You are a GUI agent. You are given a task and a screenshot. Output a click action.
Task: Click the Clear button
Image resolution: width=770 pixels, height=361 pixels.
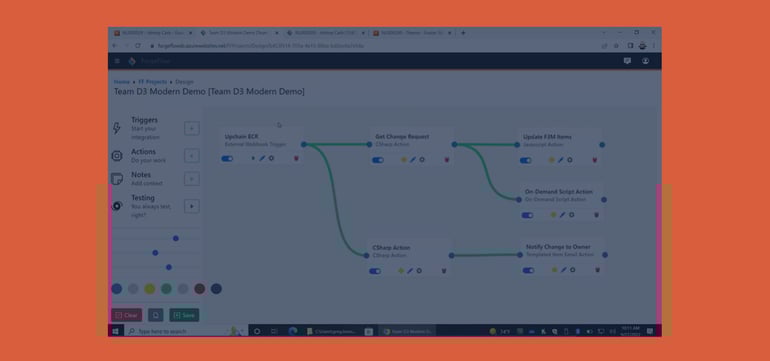127,315
